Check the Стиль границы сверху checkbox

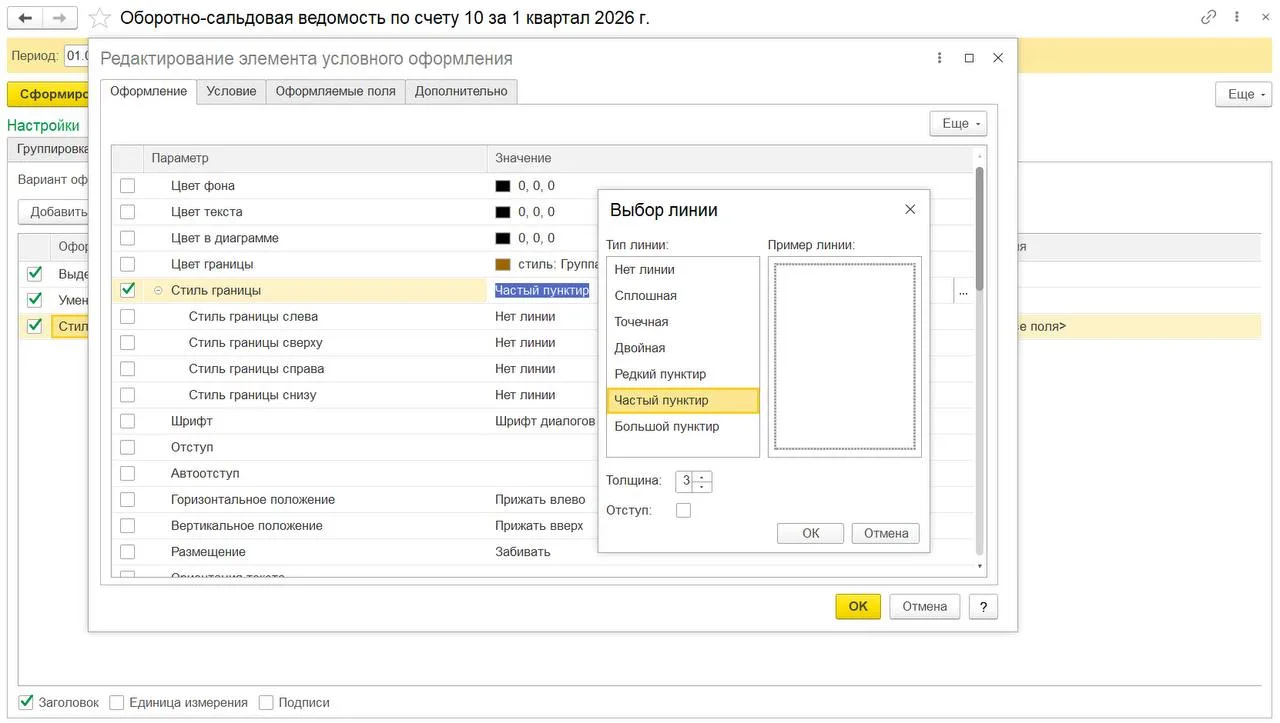point(127,342)
